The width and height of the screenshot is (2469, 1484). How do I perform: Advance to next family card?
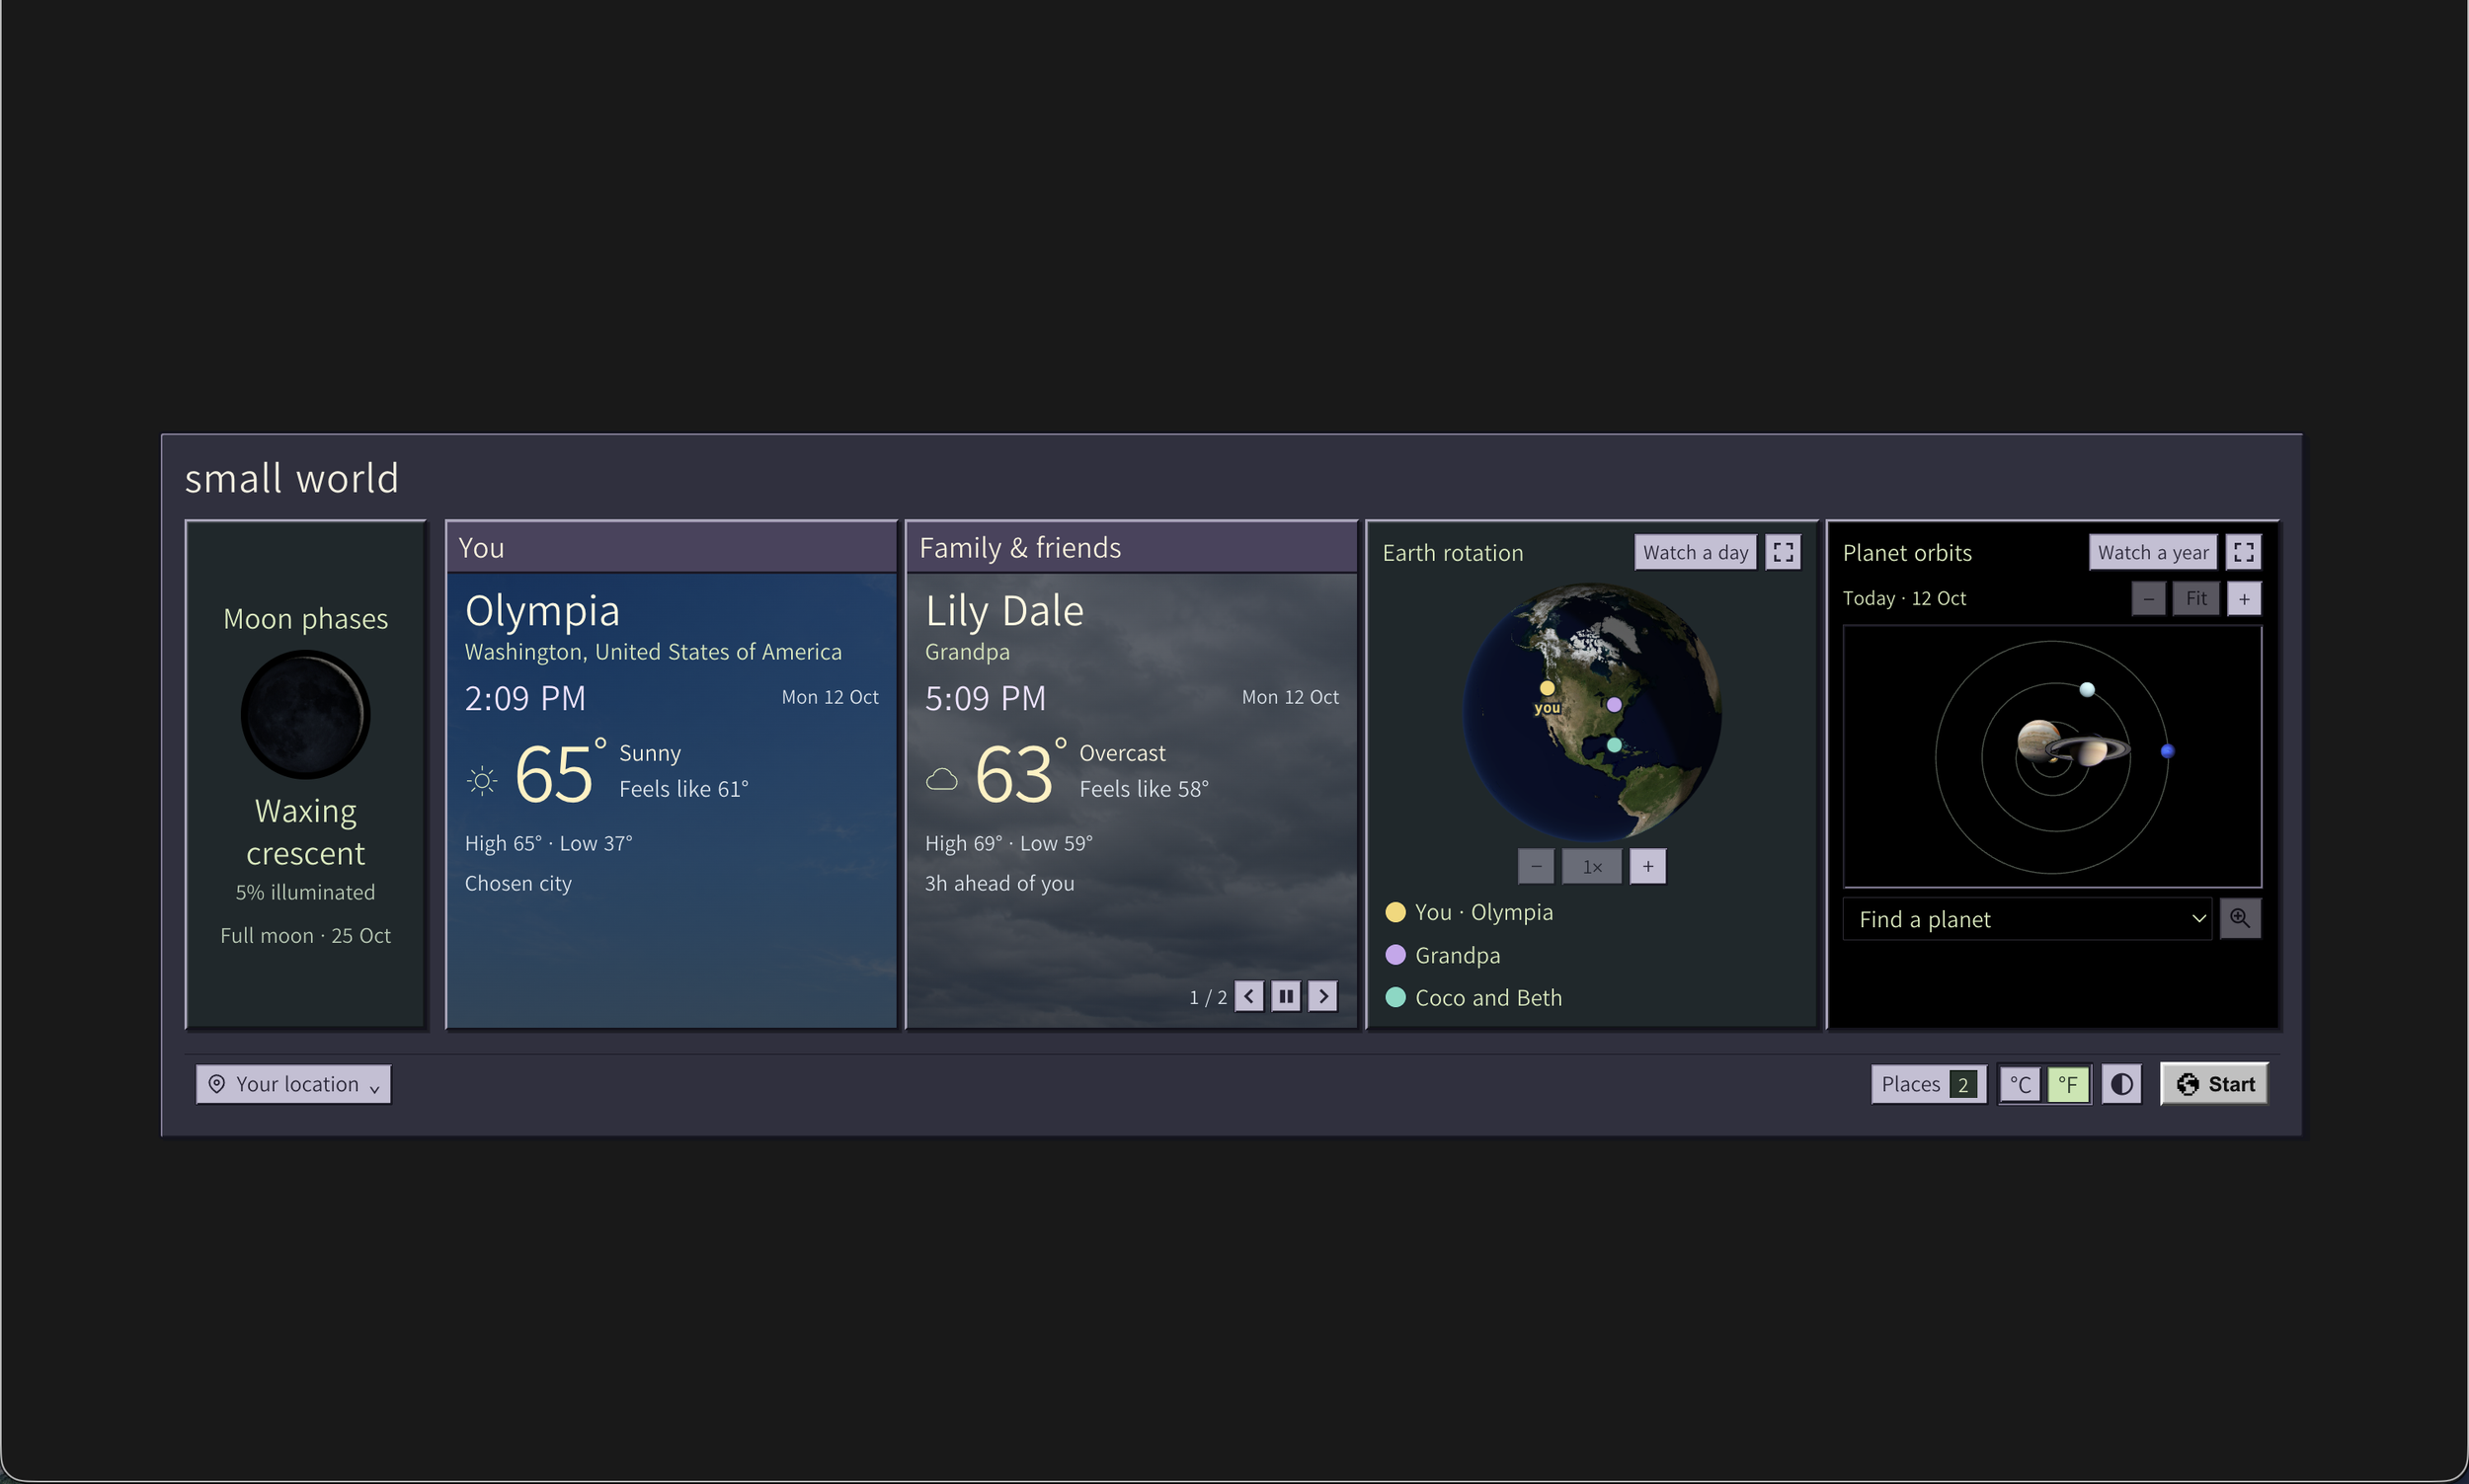1323,996
